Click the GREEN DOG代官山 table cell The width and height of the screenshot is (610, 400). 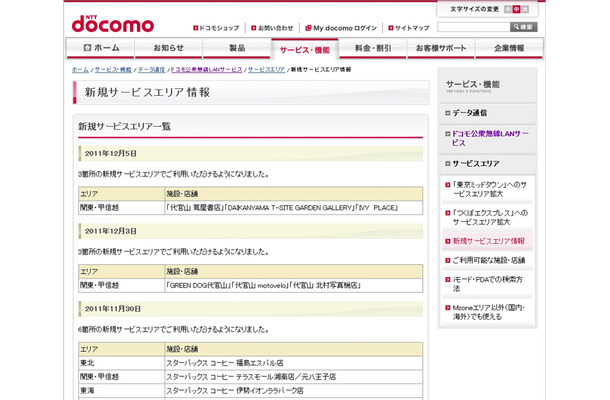click(293, 285)
